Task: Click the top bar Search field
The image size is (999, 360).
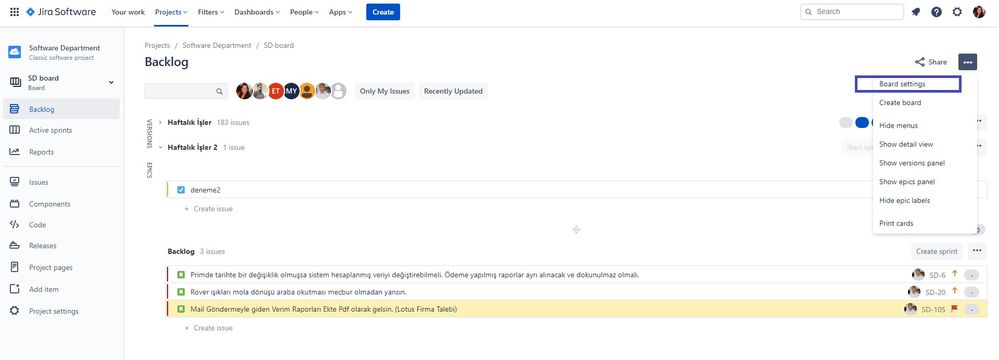Action: [x=852, y=11]
